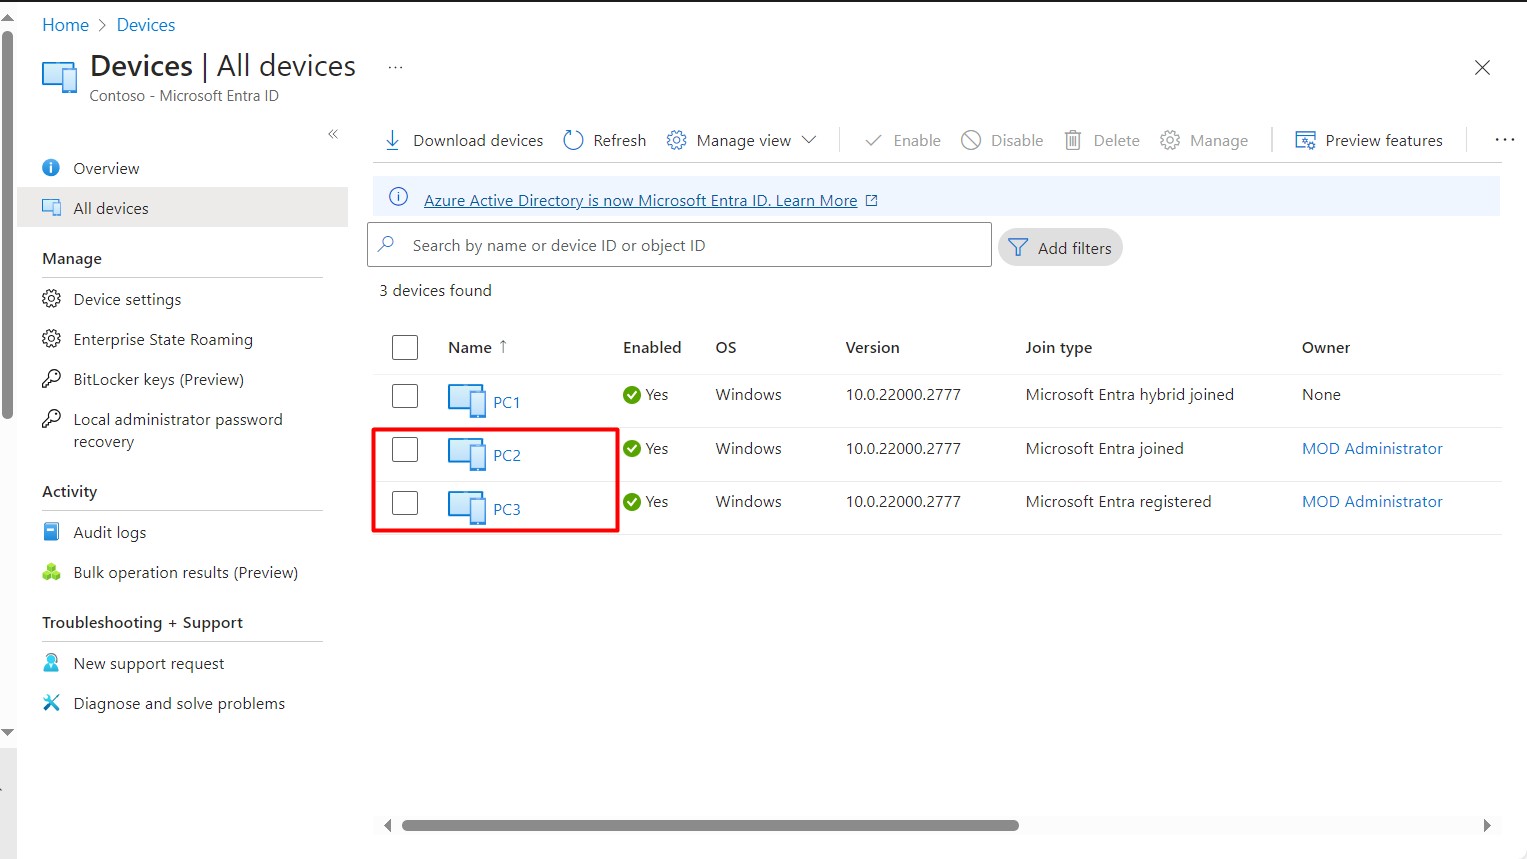The image size is (1527, 859).
Task: Open All devices in the sidebar
Action: tap(183, 208)
